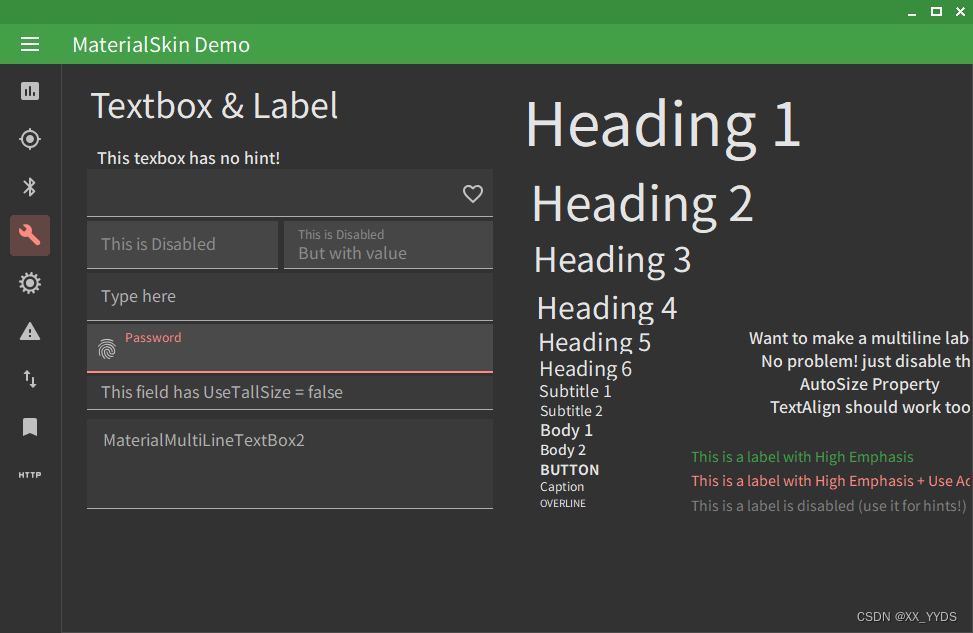This screenshot has height=633, width=973.
Task: Click the 'AutoSize Property' multiline text
Action: tap(869, 385)
